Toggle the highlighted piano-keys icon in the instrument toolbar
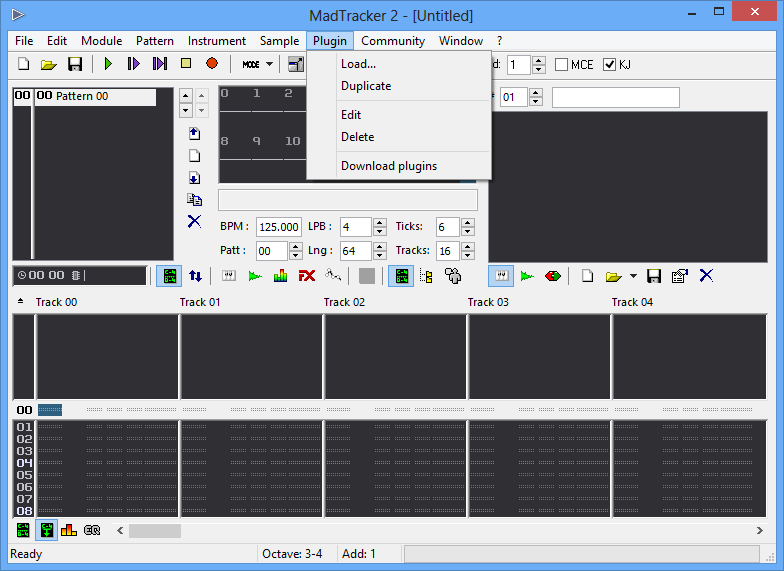Viewport: 784px width, 571px height. 501,276
